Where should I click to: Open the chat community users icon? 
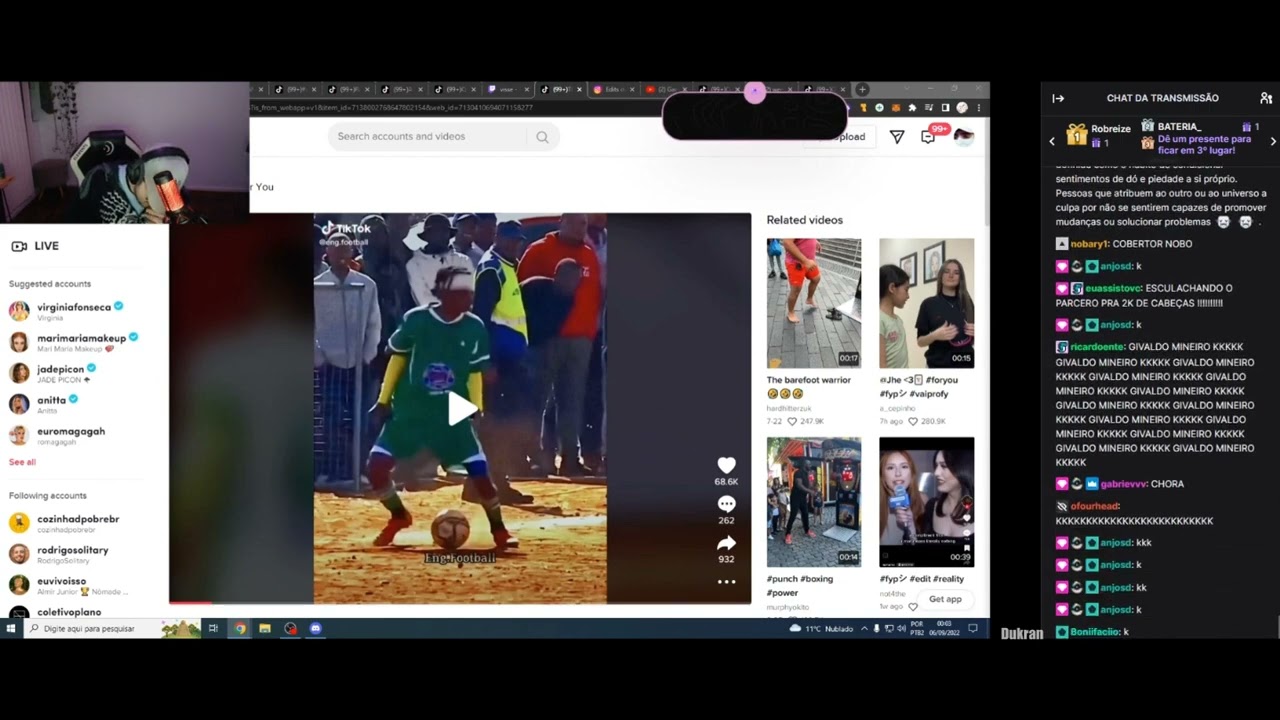tap(1266, 98)
